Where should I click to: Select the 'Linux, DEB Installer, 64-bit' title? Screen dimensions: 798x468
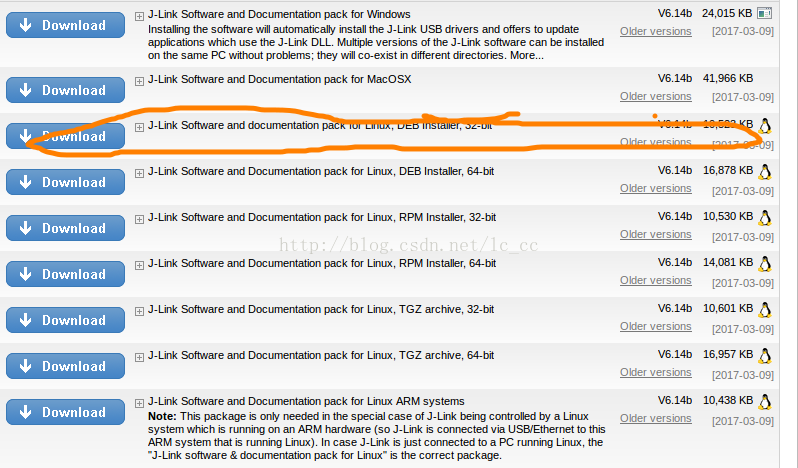[x=429, y=171]
